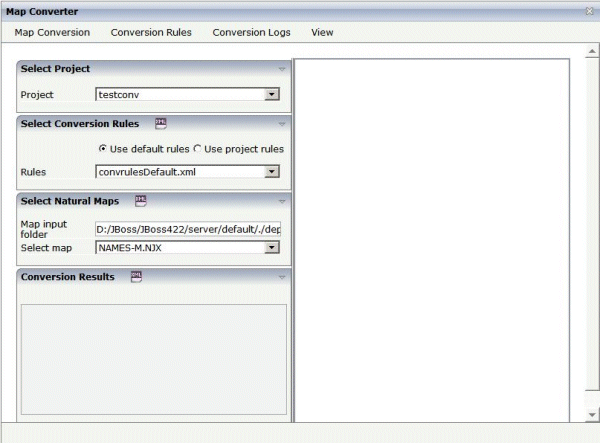Click the Select Natural Maps header text

click(70, 201)
